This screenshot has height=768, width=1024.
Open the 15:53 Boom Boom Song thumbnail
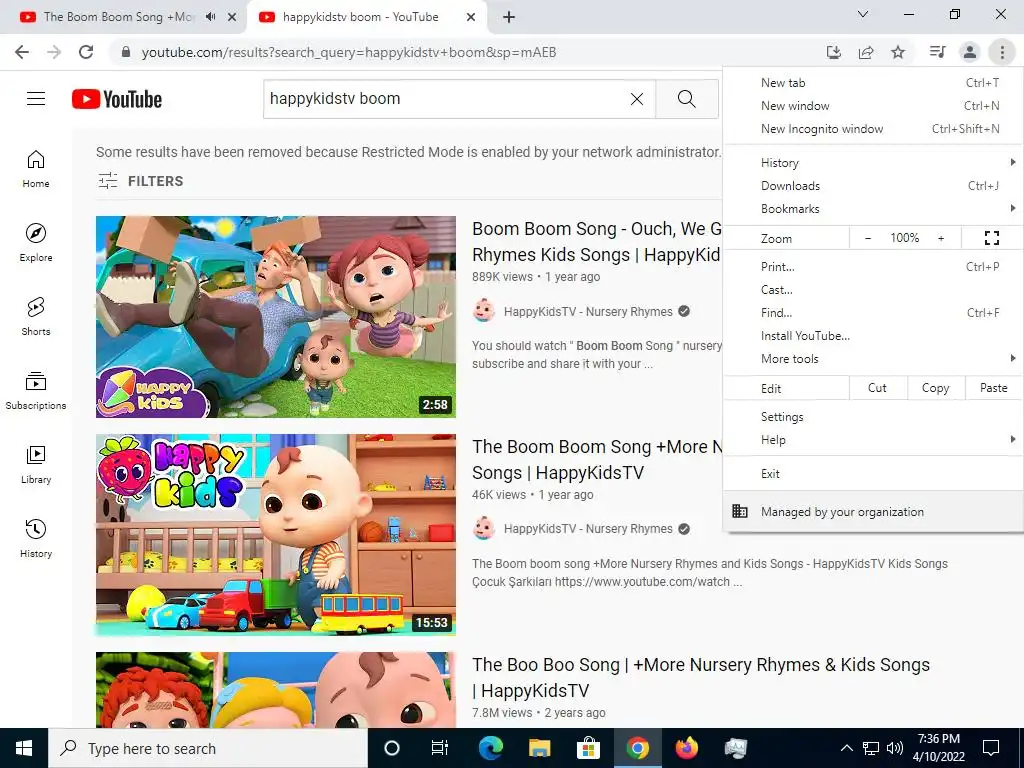(276, 535)
